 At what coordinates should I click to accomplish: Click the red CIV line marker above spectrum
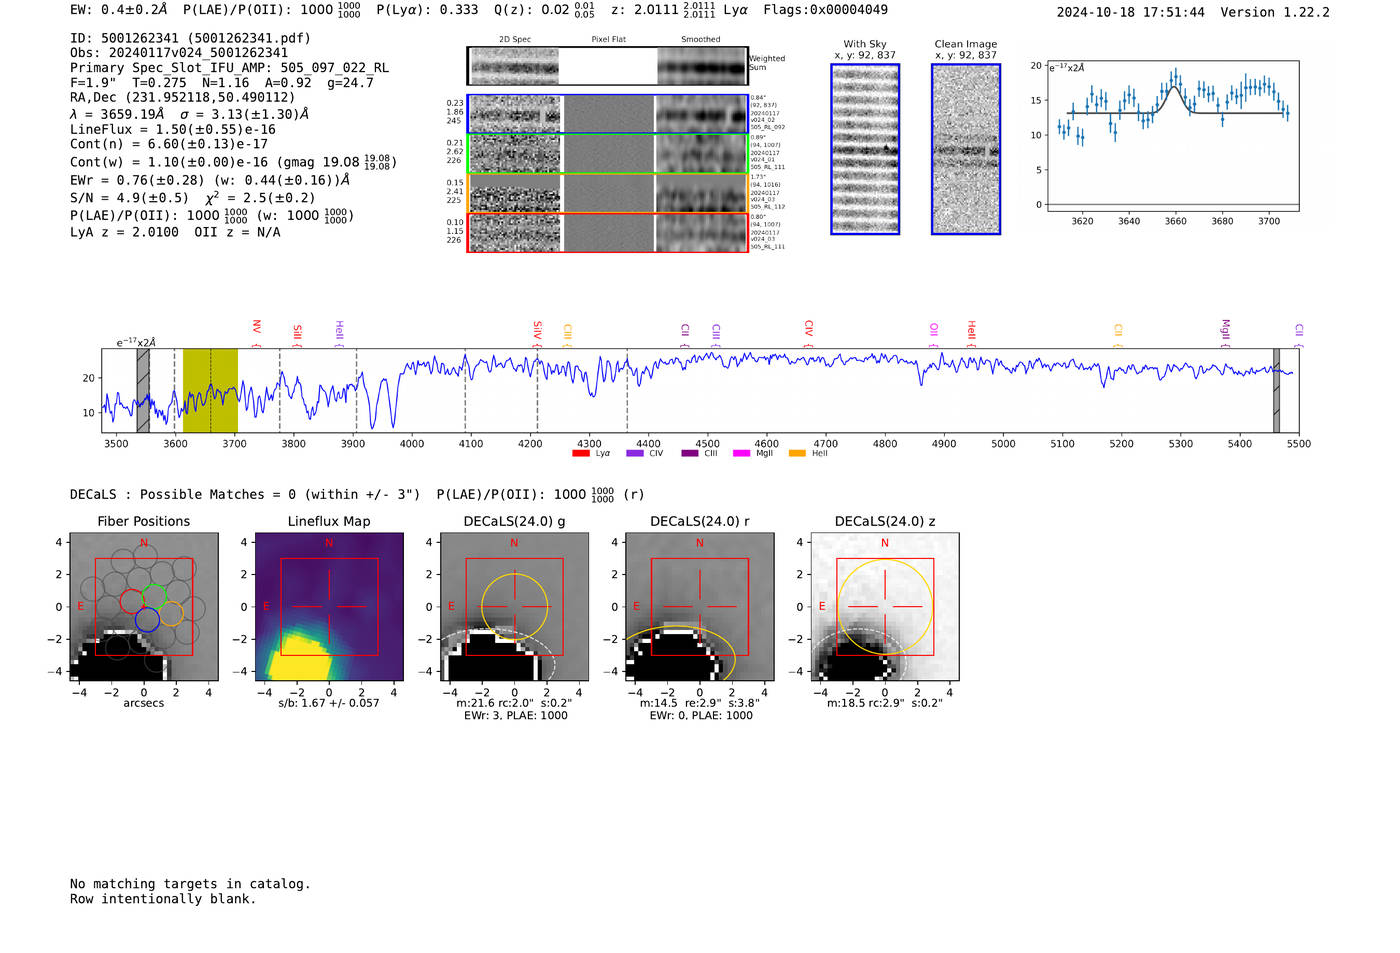pos(809,329)
